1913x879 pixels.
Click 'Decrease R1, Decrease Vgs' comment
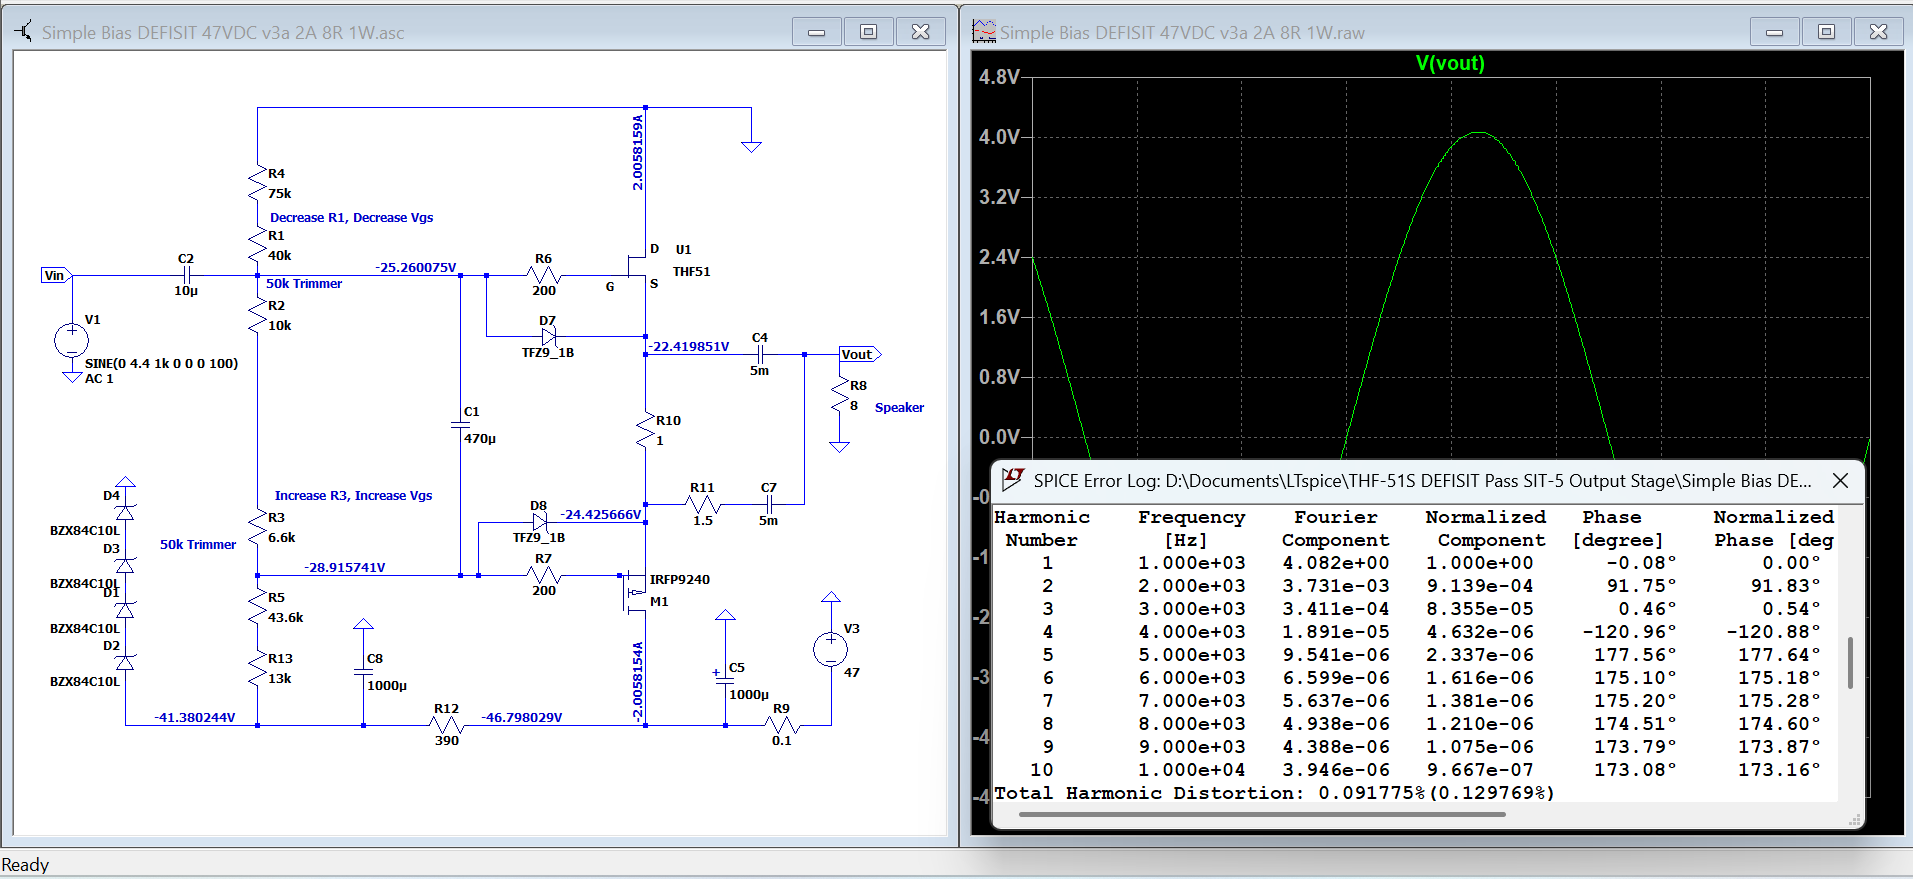[x=351, y=217]
